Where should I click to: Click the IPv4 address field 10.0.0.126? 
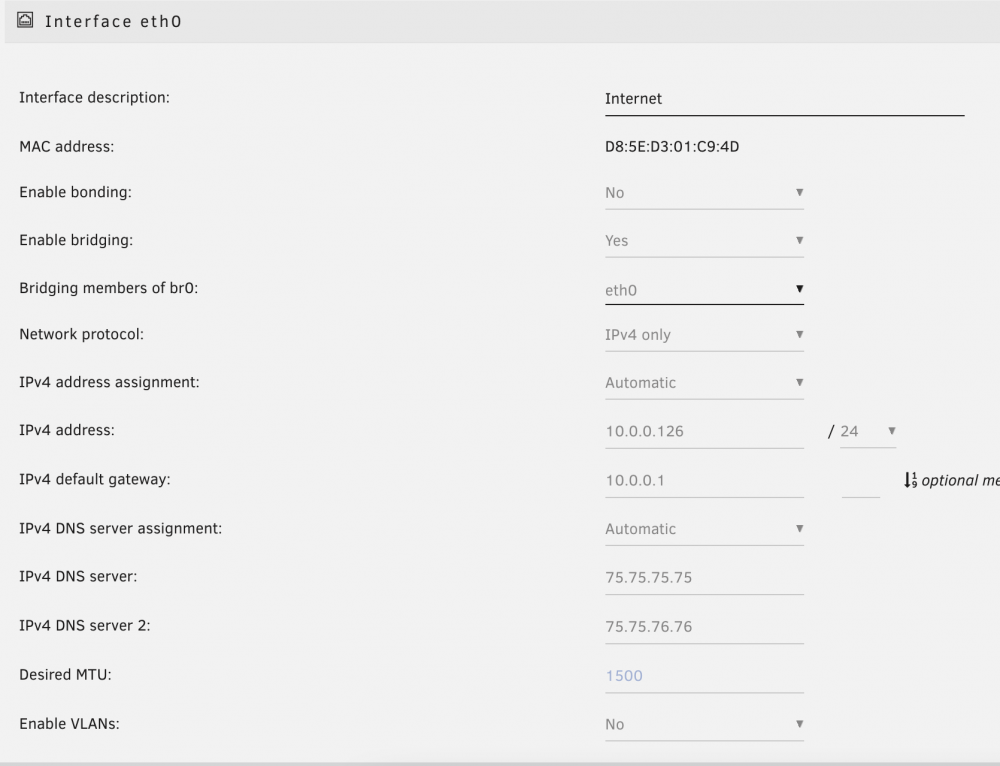pyautogui.click(x=704, y=432)
